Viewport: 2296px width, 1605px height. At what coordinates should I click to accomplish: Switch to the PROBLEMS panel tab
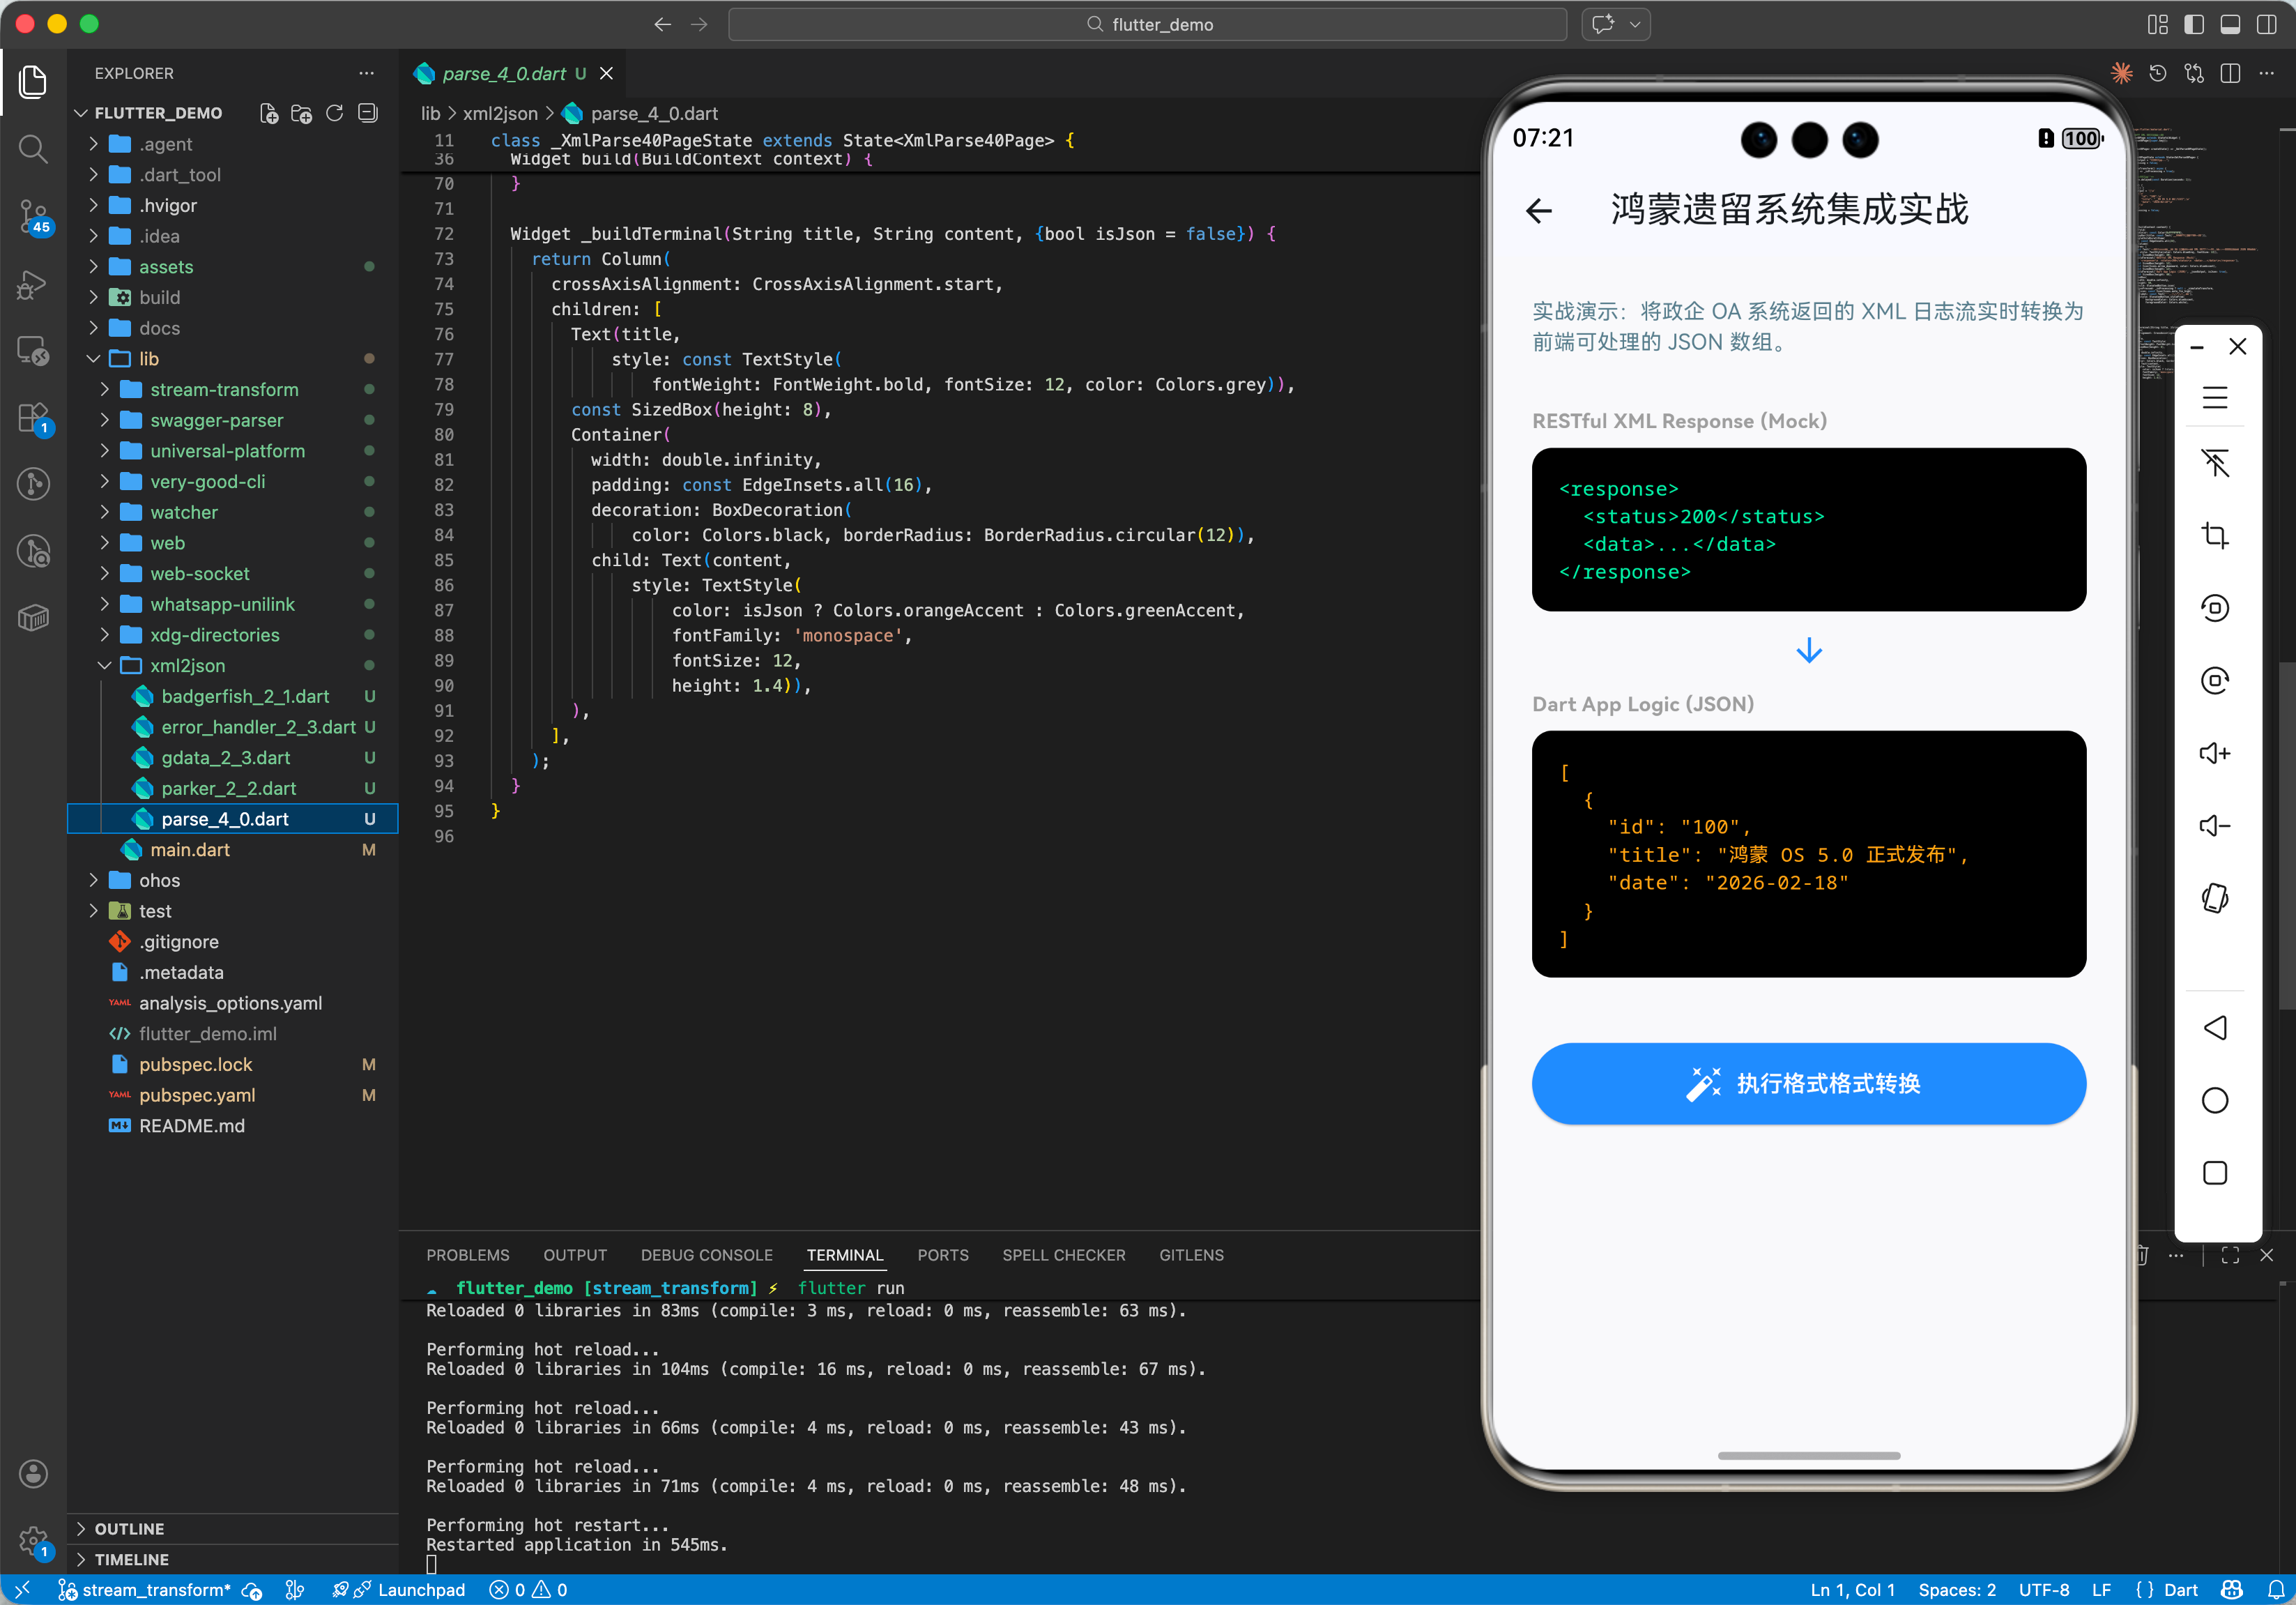pyautogui.click(x=467, y=1254)
